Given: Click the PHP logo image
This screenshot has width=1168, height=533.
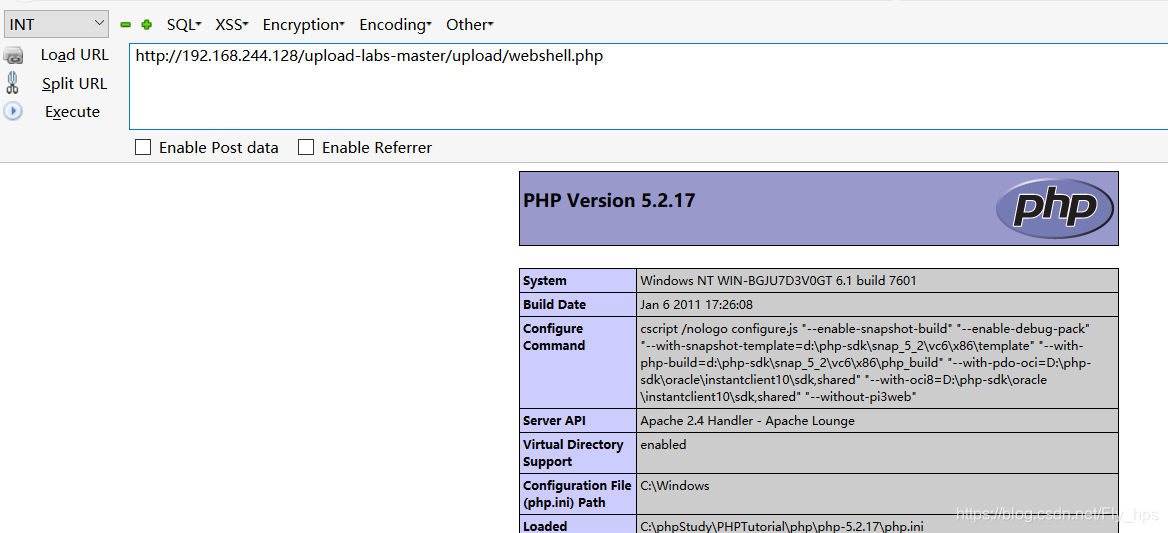Looking at the screenshot, I should tap(1055, 207).
